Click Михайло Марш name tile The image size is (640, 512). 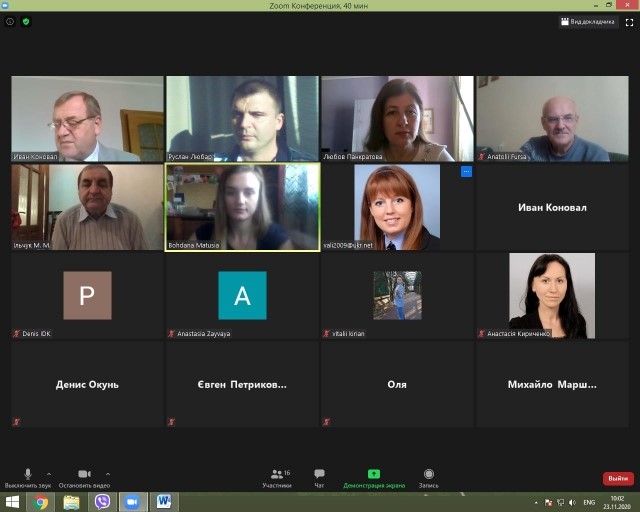[x=553, y=384]
